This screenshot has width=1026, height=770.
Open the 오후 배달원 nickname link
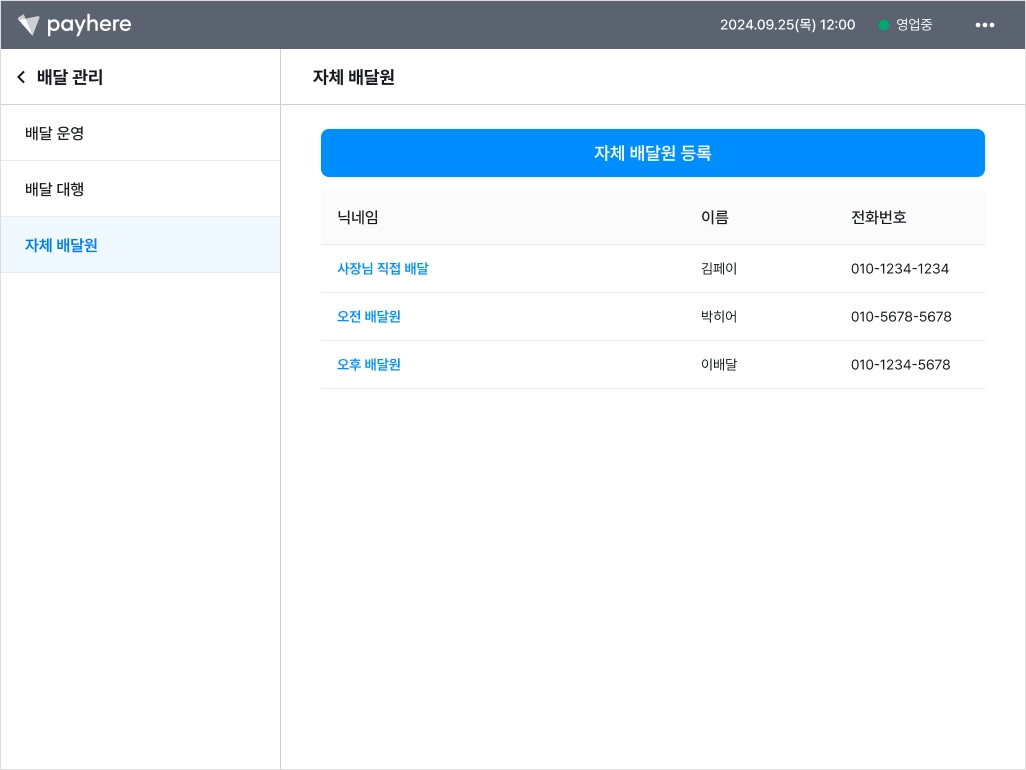368,364
